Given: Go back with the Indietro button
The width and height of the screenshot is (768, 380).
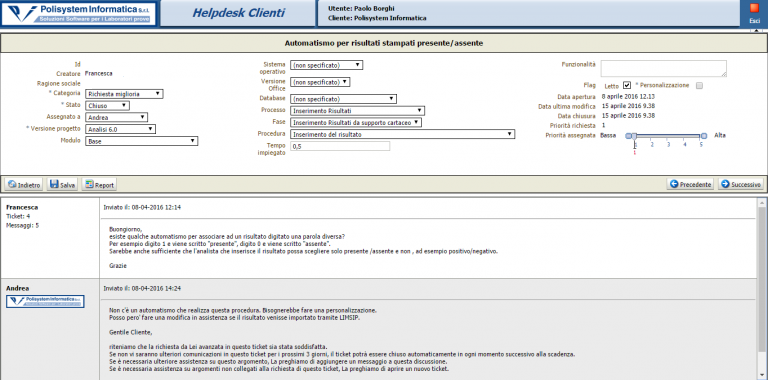Looking at the screenshot, I should click(x=24, y=185).
